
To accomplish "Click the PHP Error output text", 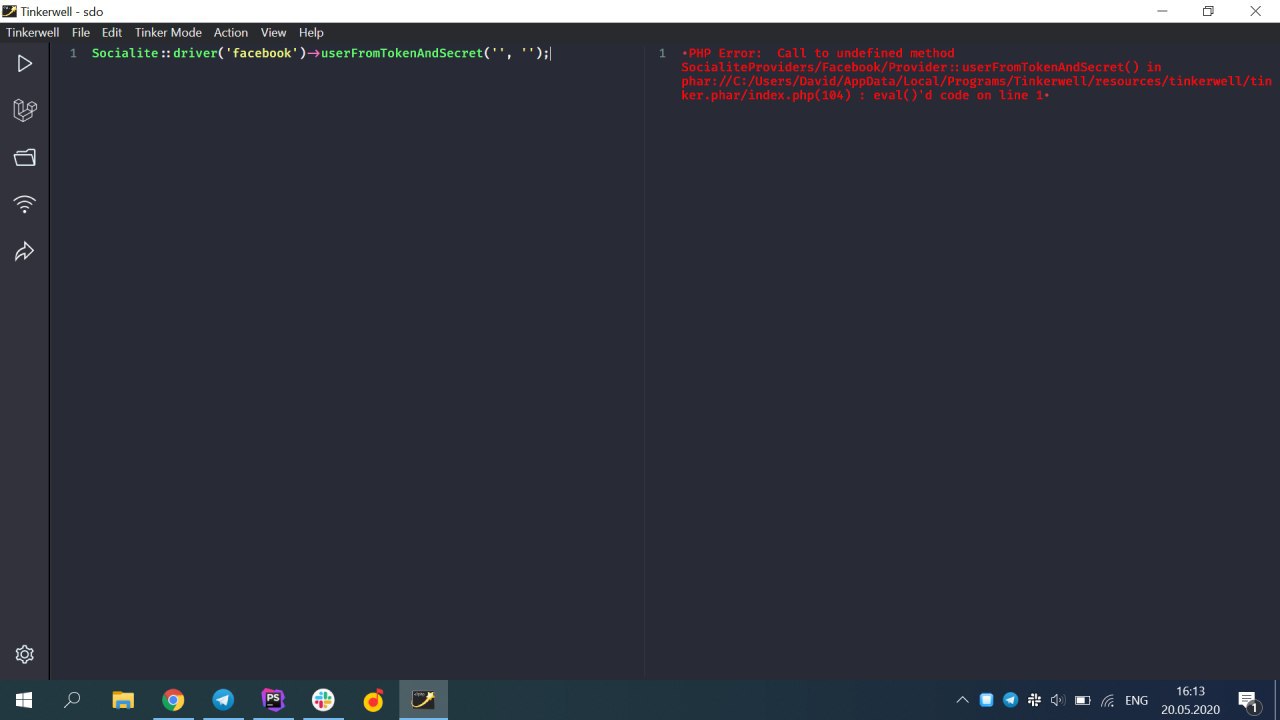I will coord(976,74).
